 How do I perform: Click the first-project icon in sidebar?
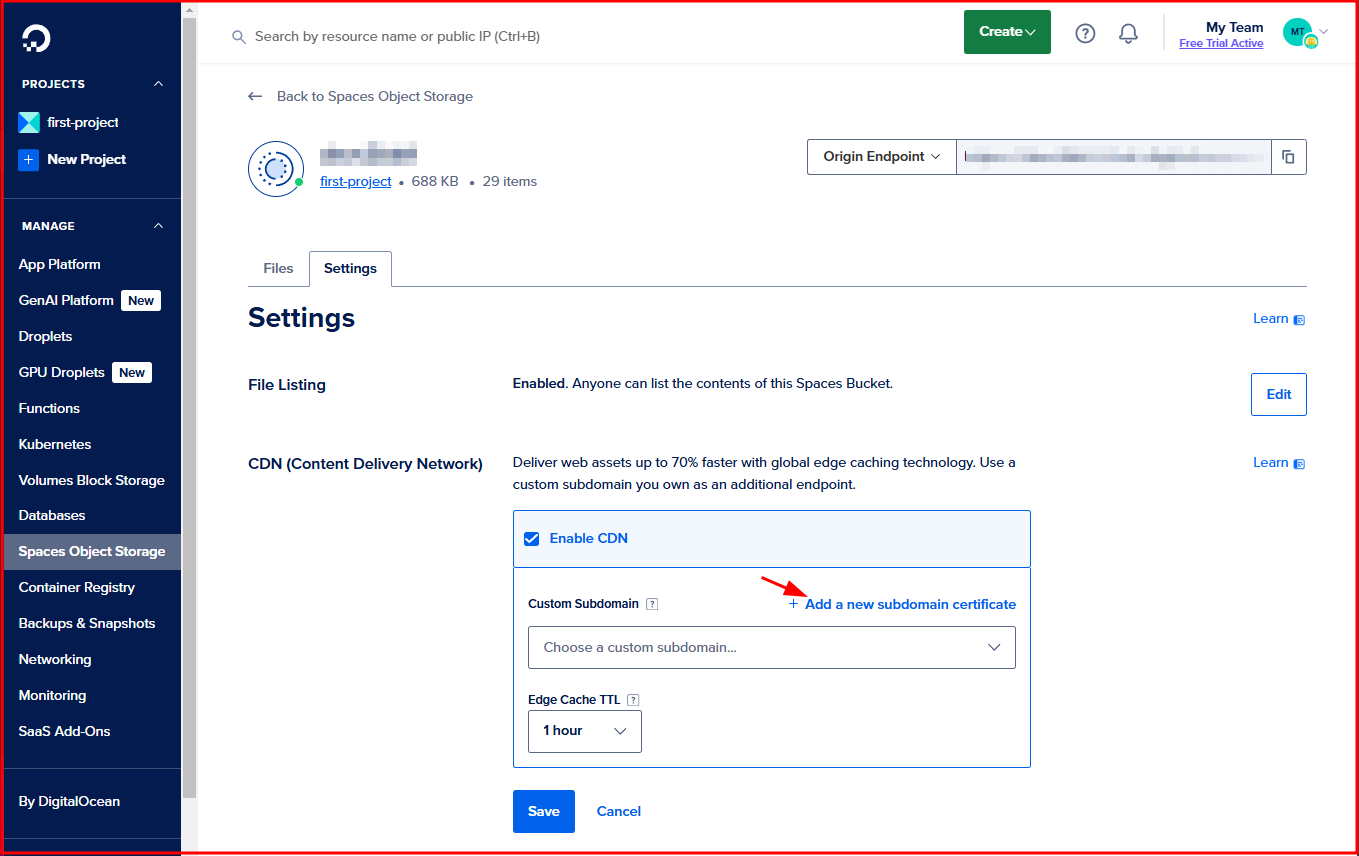click(x=29, y=122)
